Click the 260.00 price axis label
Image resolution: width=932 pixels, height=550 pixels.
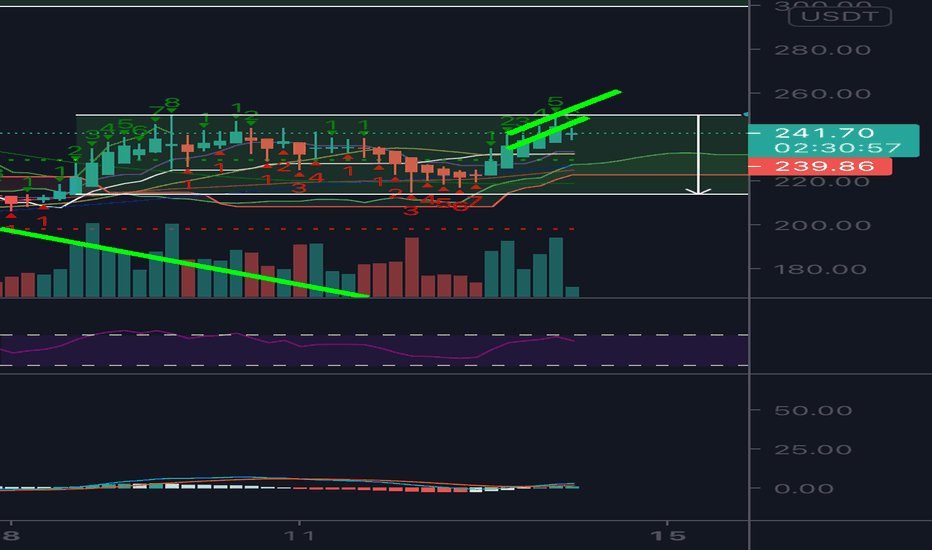tap(823, 94)
